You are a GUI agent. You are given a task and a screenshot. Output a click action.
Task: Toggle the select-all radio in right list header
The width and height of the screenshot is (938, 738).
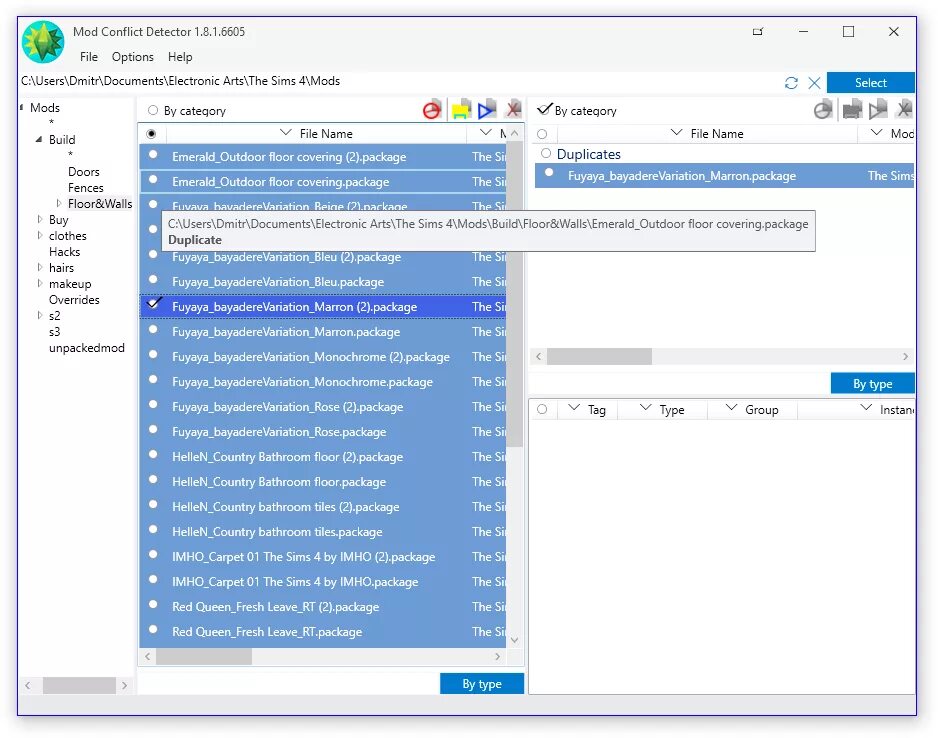(542, 134)
